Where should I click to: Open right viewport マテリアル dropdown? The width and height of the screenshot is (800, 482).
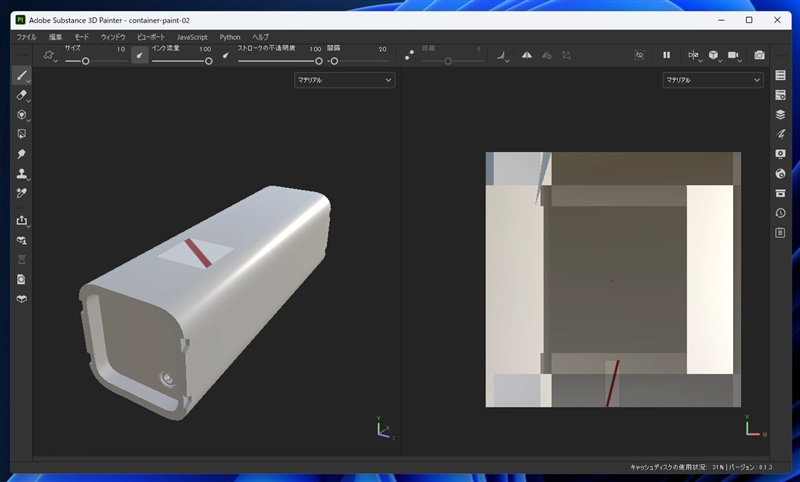coord(713,80)
